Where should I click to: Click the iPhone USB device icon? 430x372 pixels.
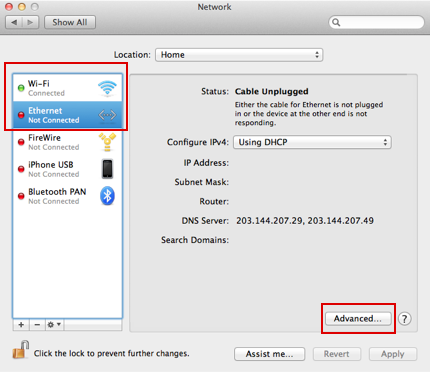coord(107,169)
